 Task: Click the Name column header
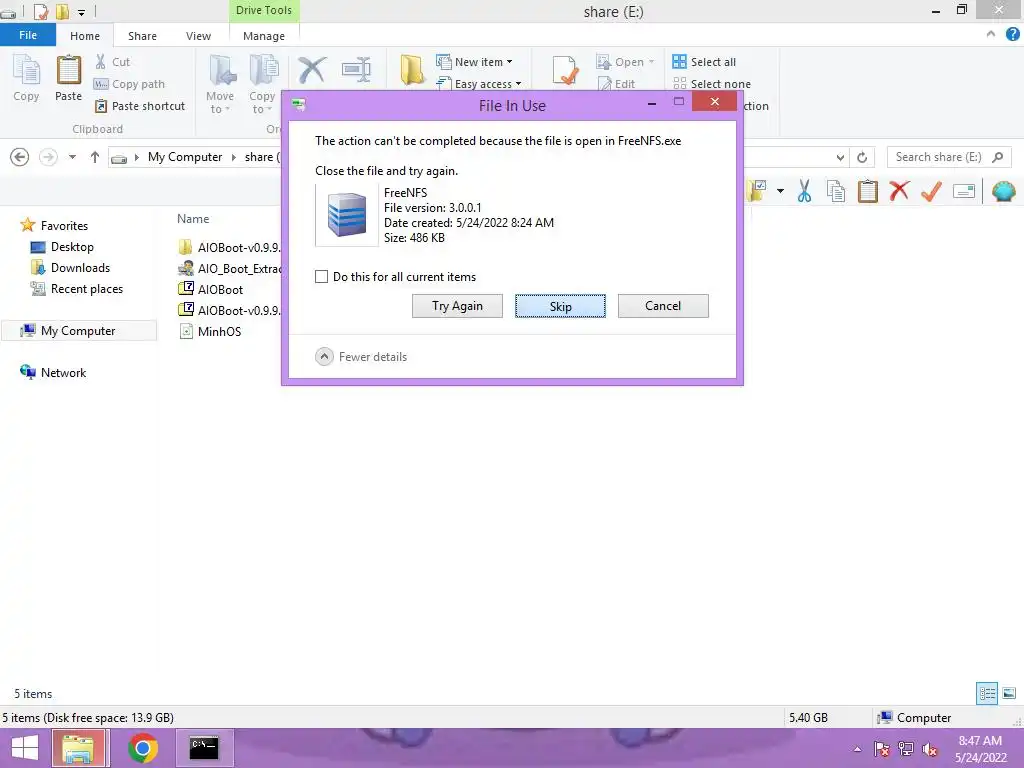(x=193, y=219)
